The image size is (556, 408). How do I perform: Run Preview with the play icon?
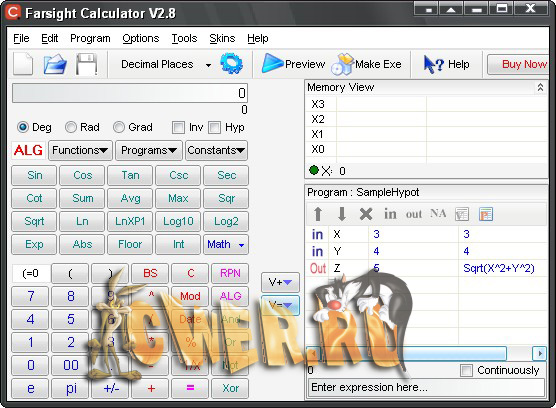click(x=272, y=64)
